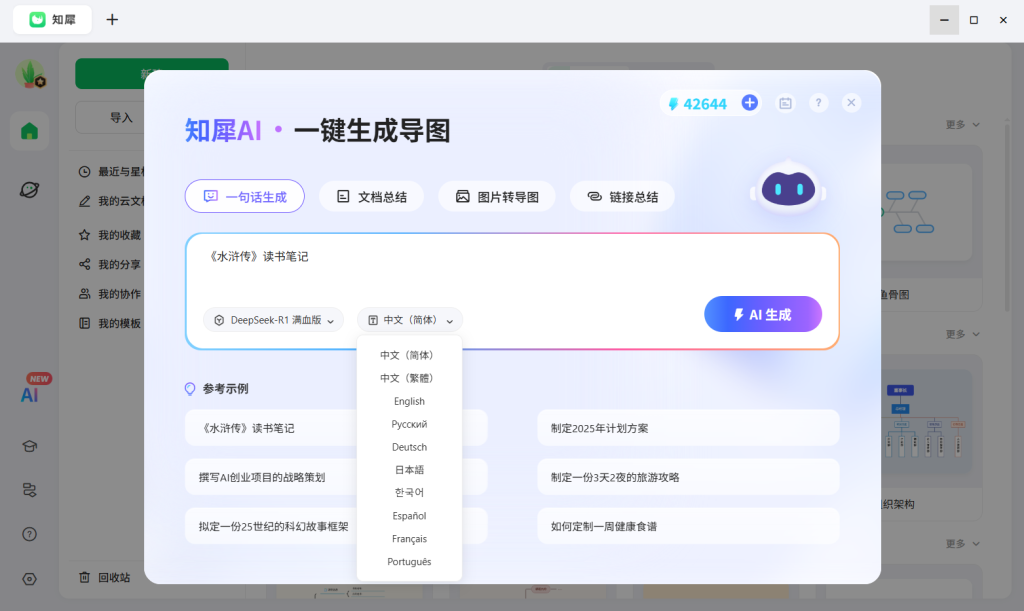The image size is (1024, 611).
Task: Open 最近与星标 in left navigation
Action: coord(111,172)
